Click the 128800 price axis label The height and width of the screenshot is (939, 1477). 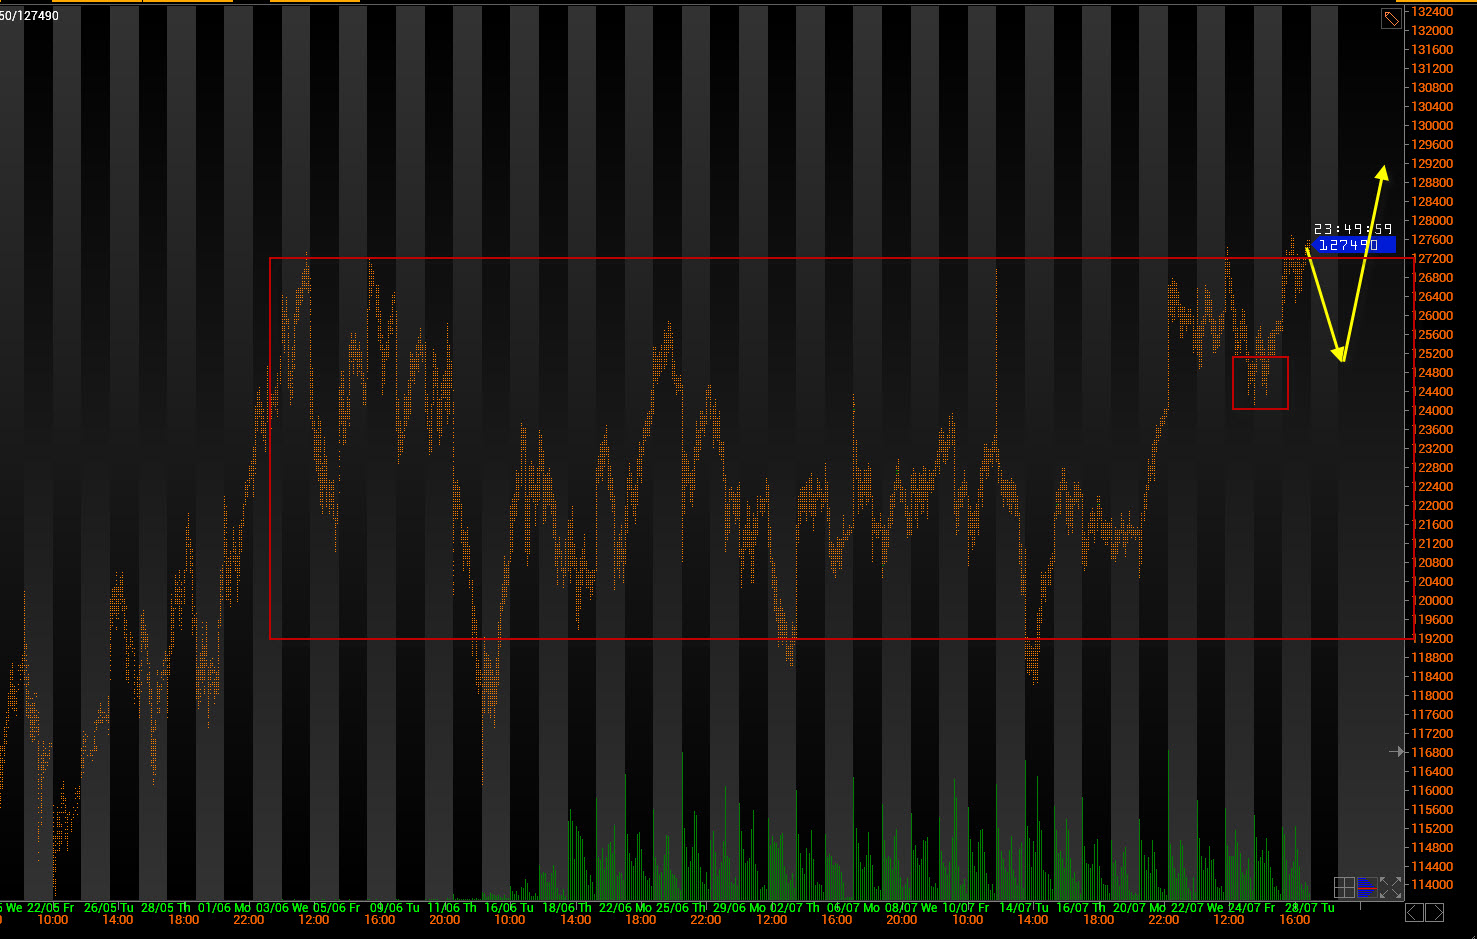pos(1432,183)
